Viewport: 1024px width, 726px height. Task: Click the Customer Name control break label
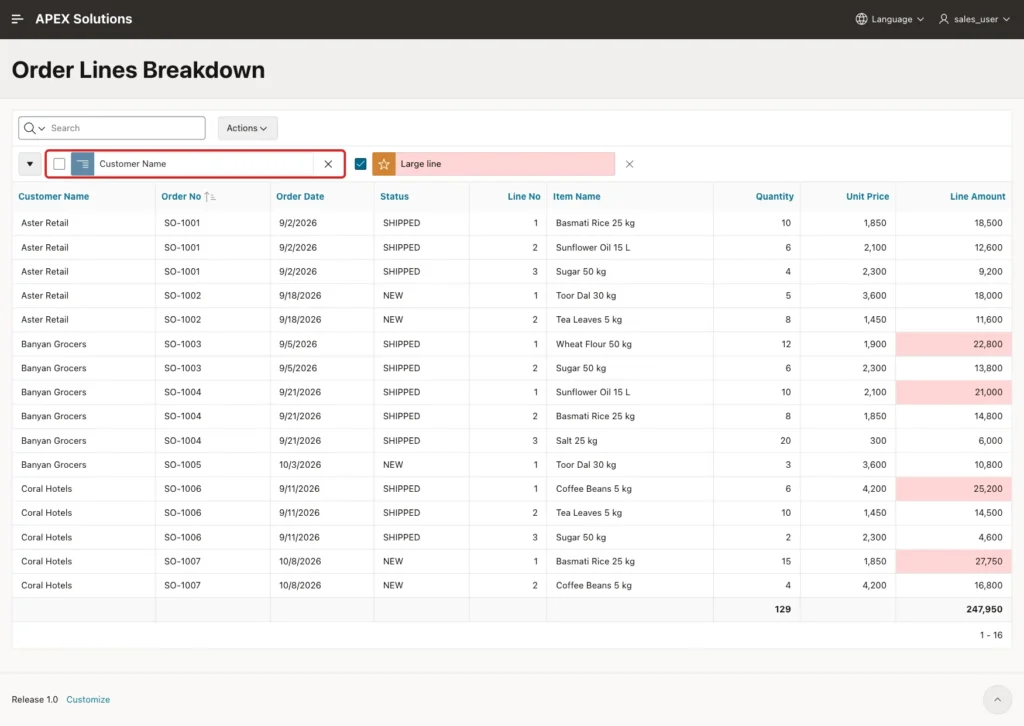click(133, 164)
